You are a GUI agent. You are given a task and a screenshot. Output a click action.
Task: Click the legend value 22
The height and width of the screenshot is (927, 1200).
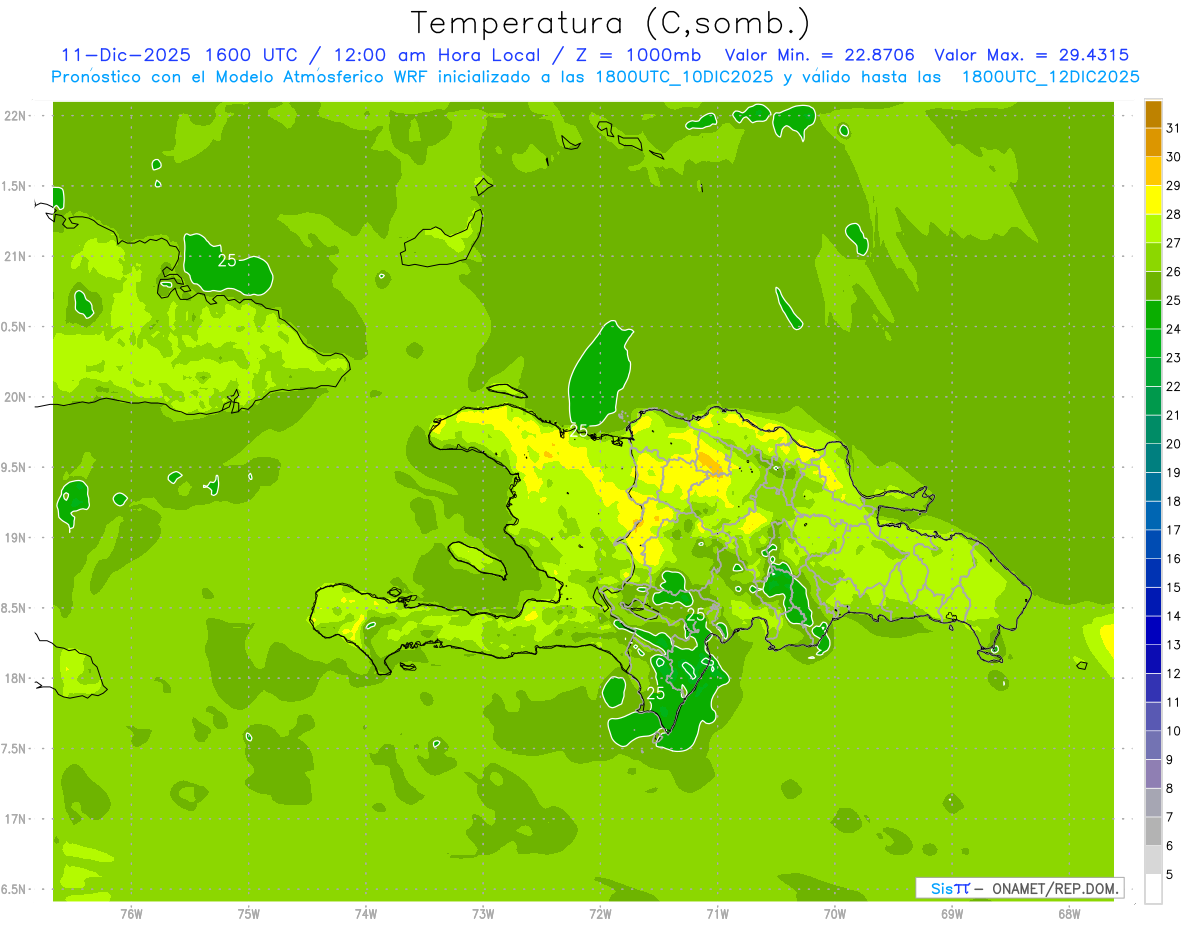pos(1174,387)
